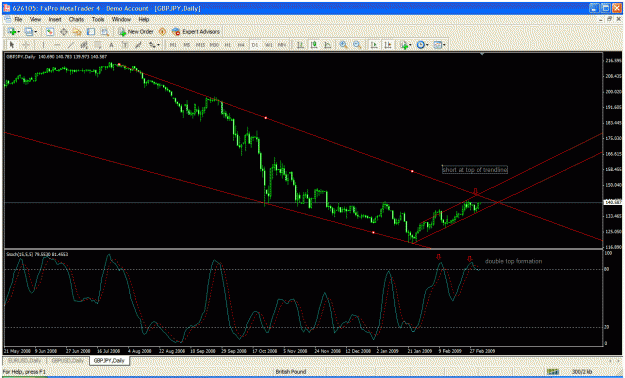Open the Tools menu
The image size is (625, 378).
[98, 19]
